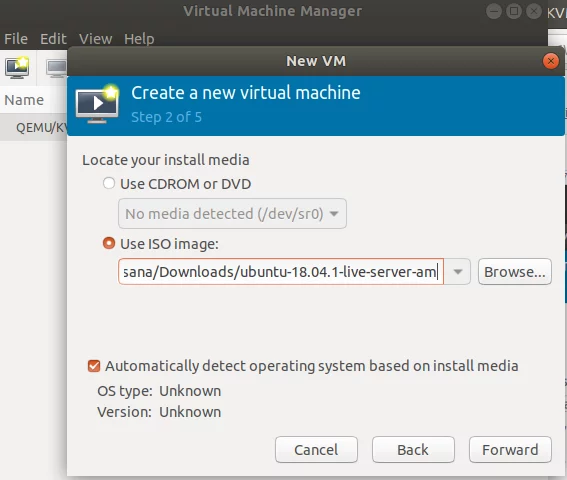This screenshot has height=480, width=567.
Task: Click the Create new virtual machine toolbar icon
Action: pos(17,68)
